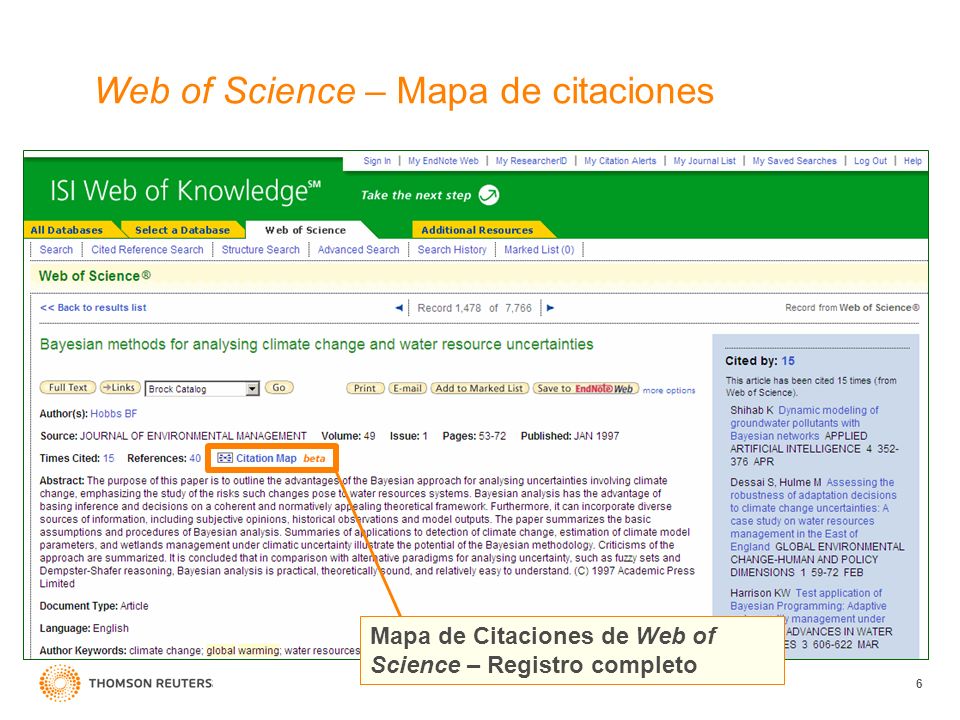This screenshot has height=720, width=960.
Task: Go to the next record arrow
Action: (x=550, y=308)
